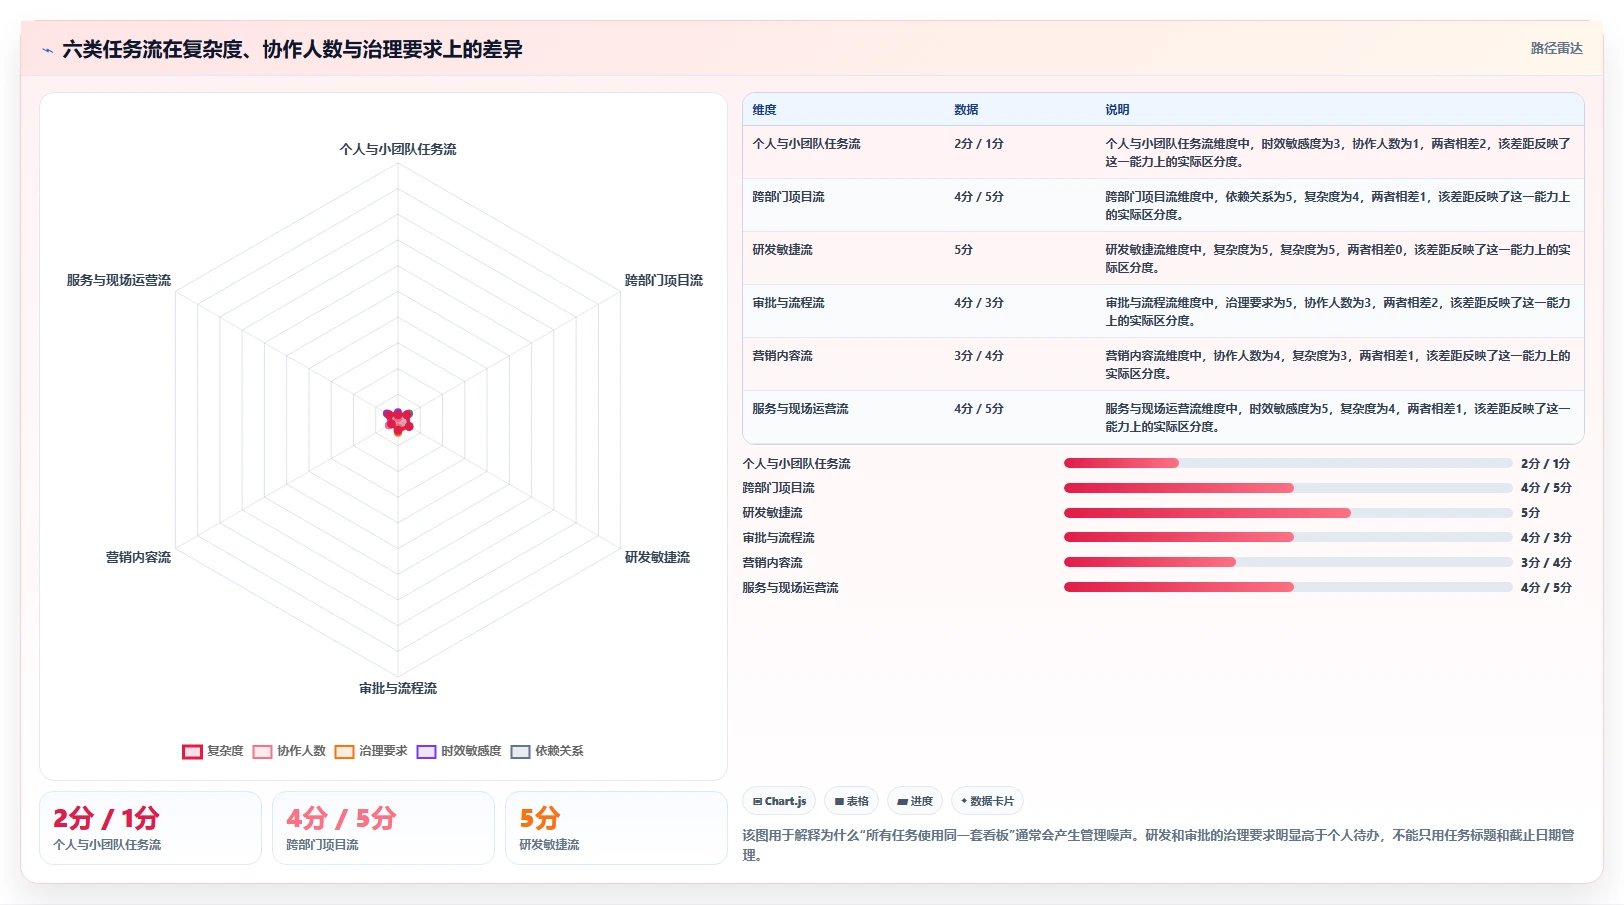Click the 跨部门项目流 progress bar

(x=1288, y=488)
